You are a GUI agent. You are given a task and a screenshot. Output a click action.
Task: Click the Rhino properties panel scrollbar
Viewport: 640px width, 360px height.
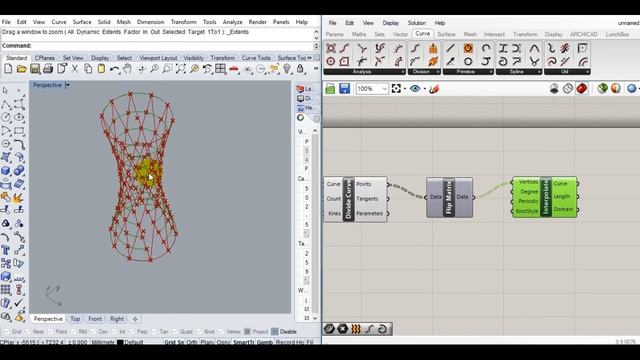pyautogui.click(x=315, y=224)
